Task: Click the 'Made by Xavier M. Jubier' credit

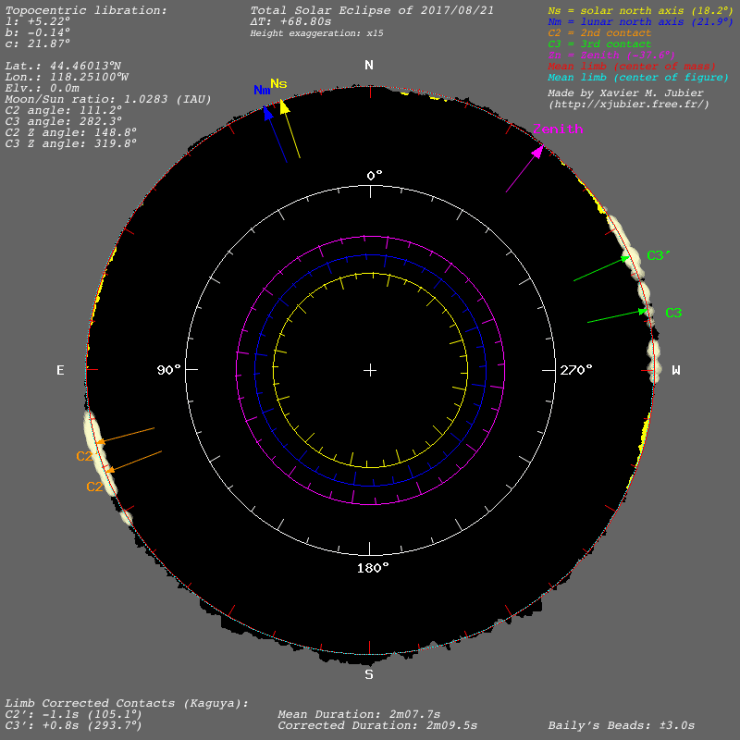Action: tap(627, 92)
